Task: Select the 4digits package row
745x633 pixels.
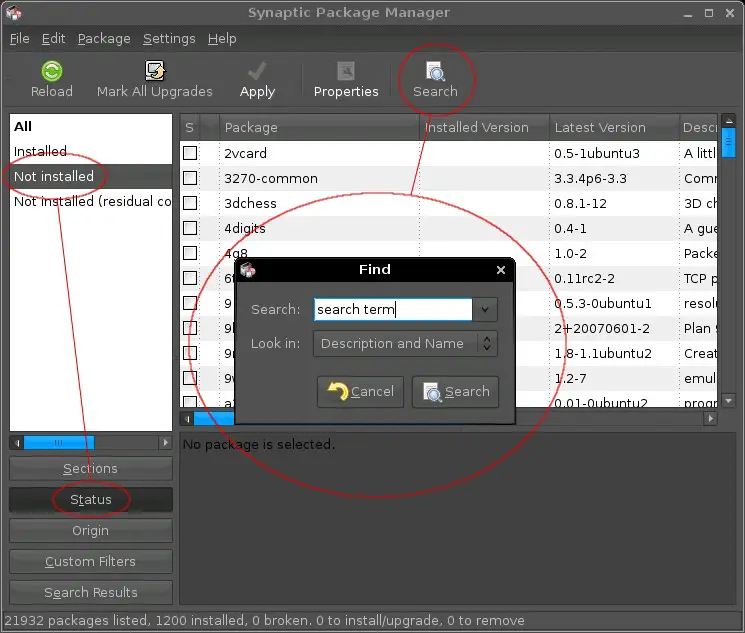Action: coord(449,228)
